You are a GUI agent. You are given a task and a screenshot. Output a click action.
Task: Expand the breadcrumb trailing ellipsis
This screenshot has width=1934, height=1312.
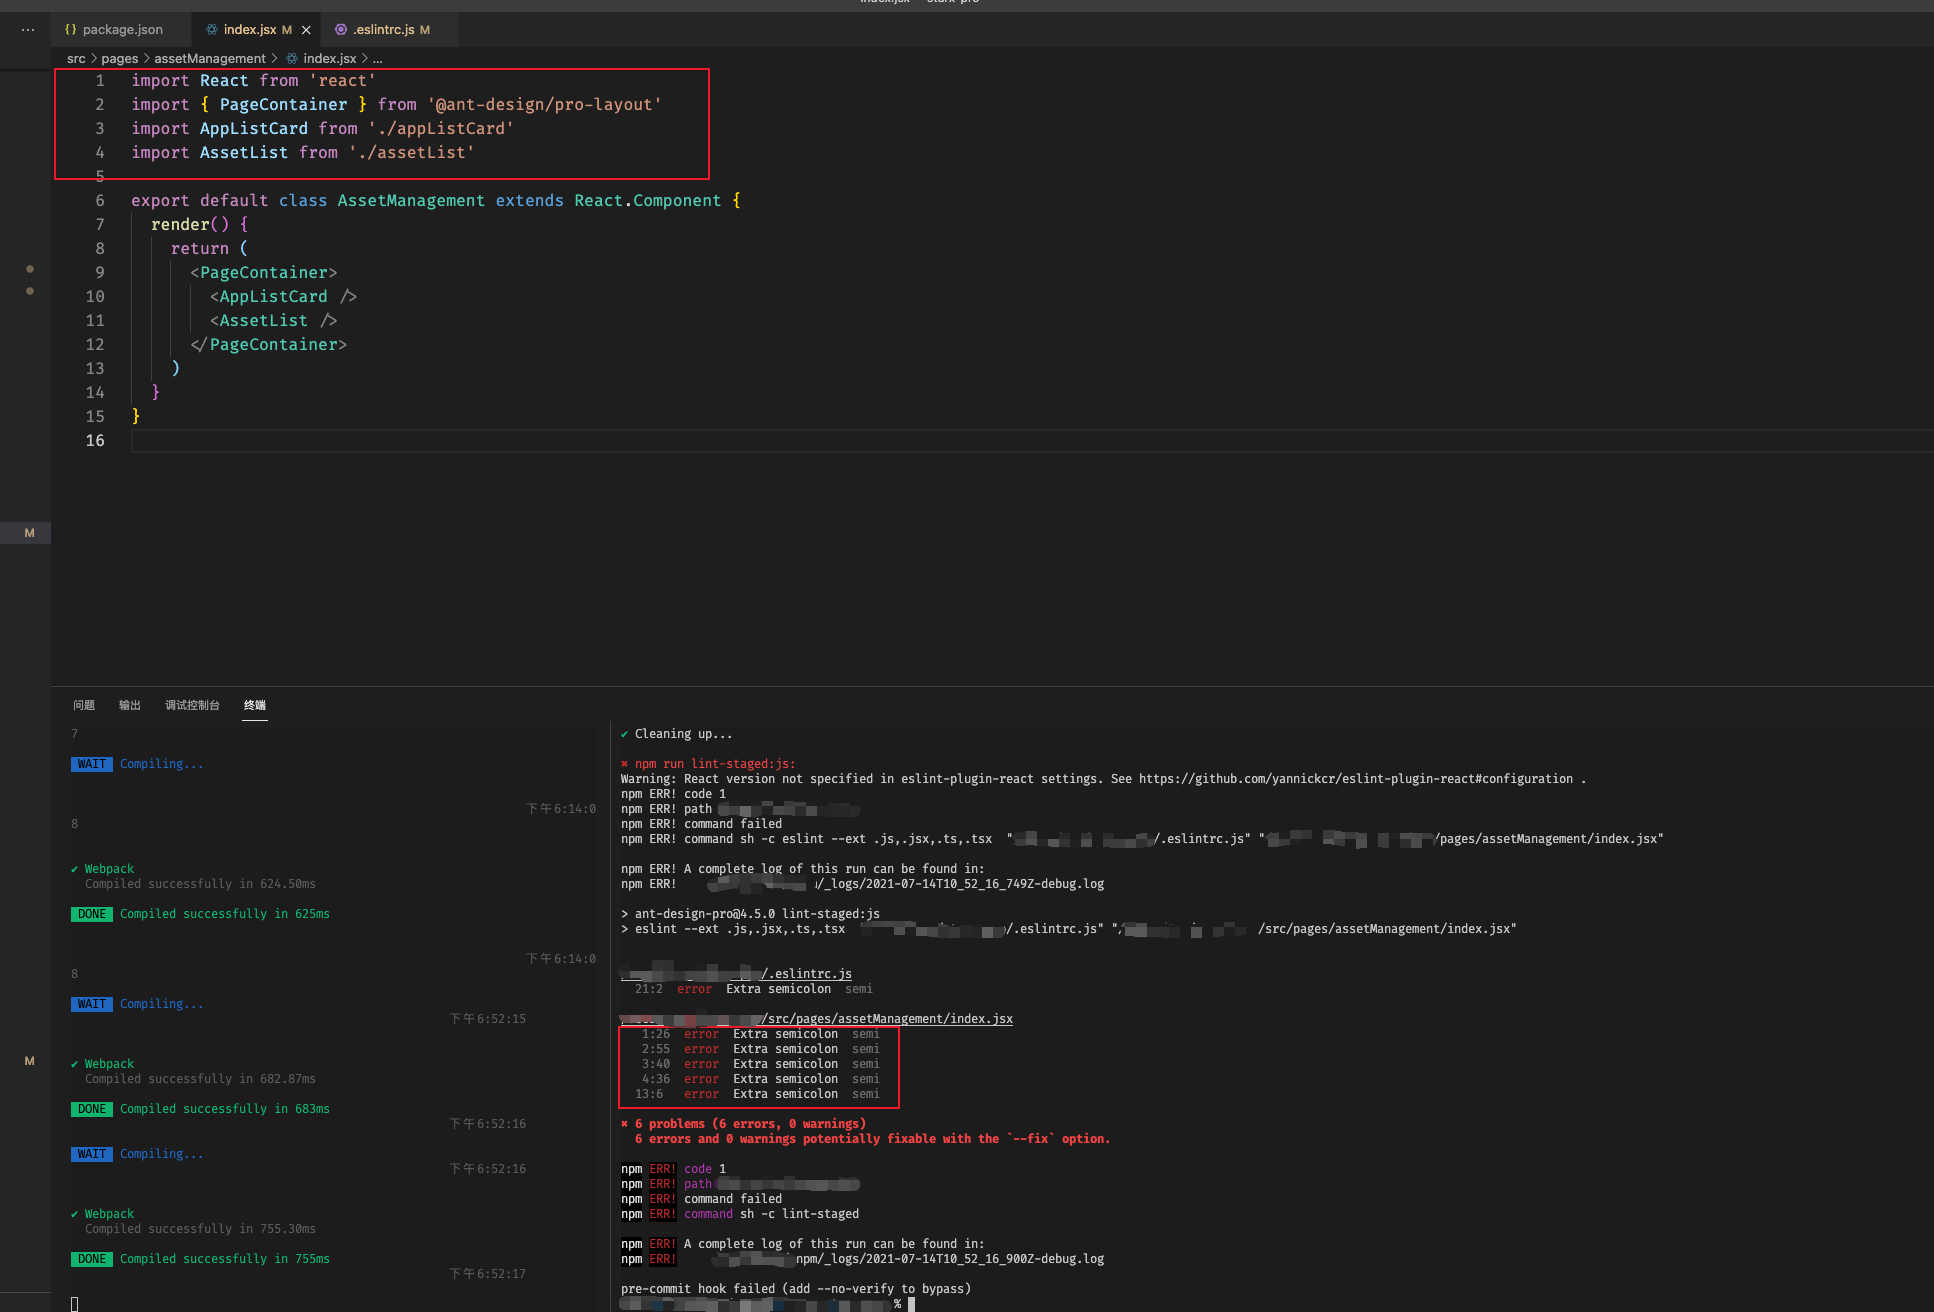pyautogui.click(x=378, y=59)
